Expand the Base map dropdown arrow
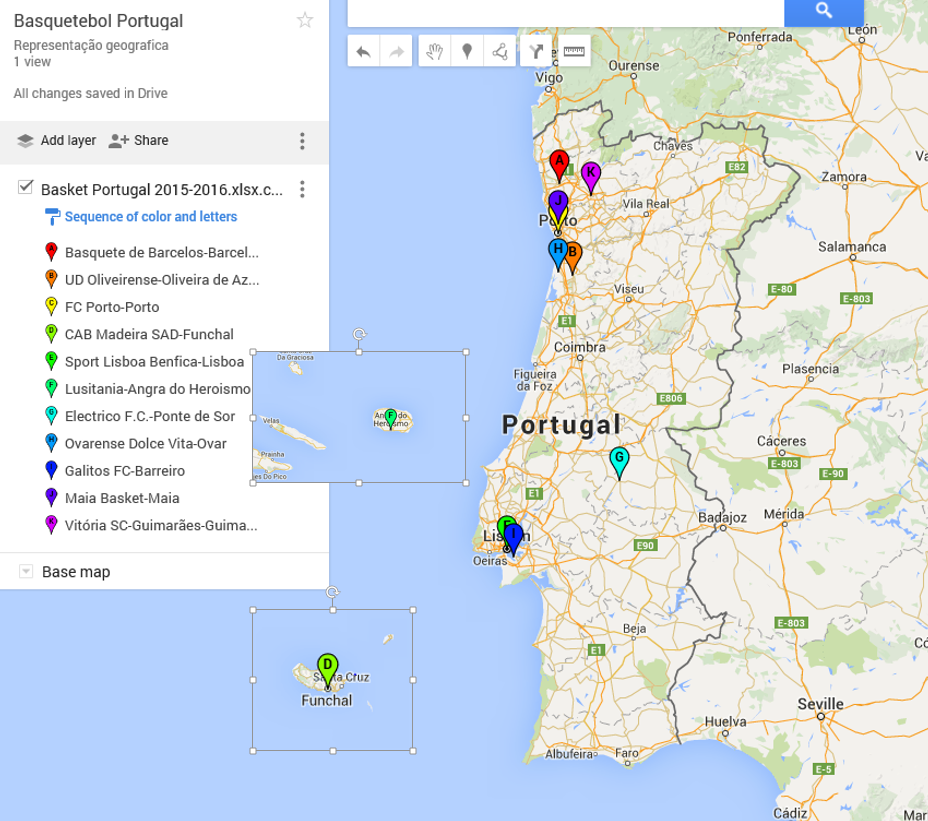Screen dimensions: 928x821 (x=25, y=571)
